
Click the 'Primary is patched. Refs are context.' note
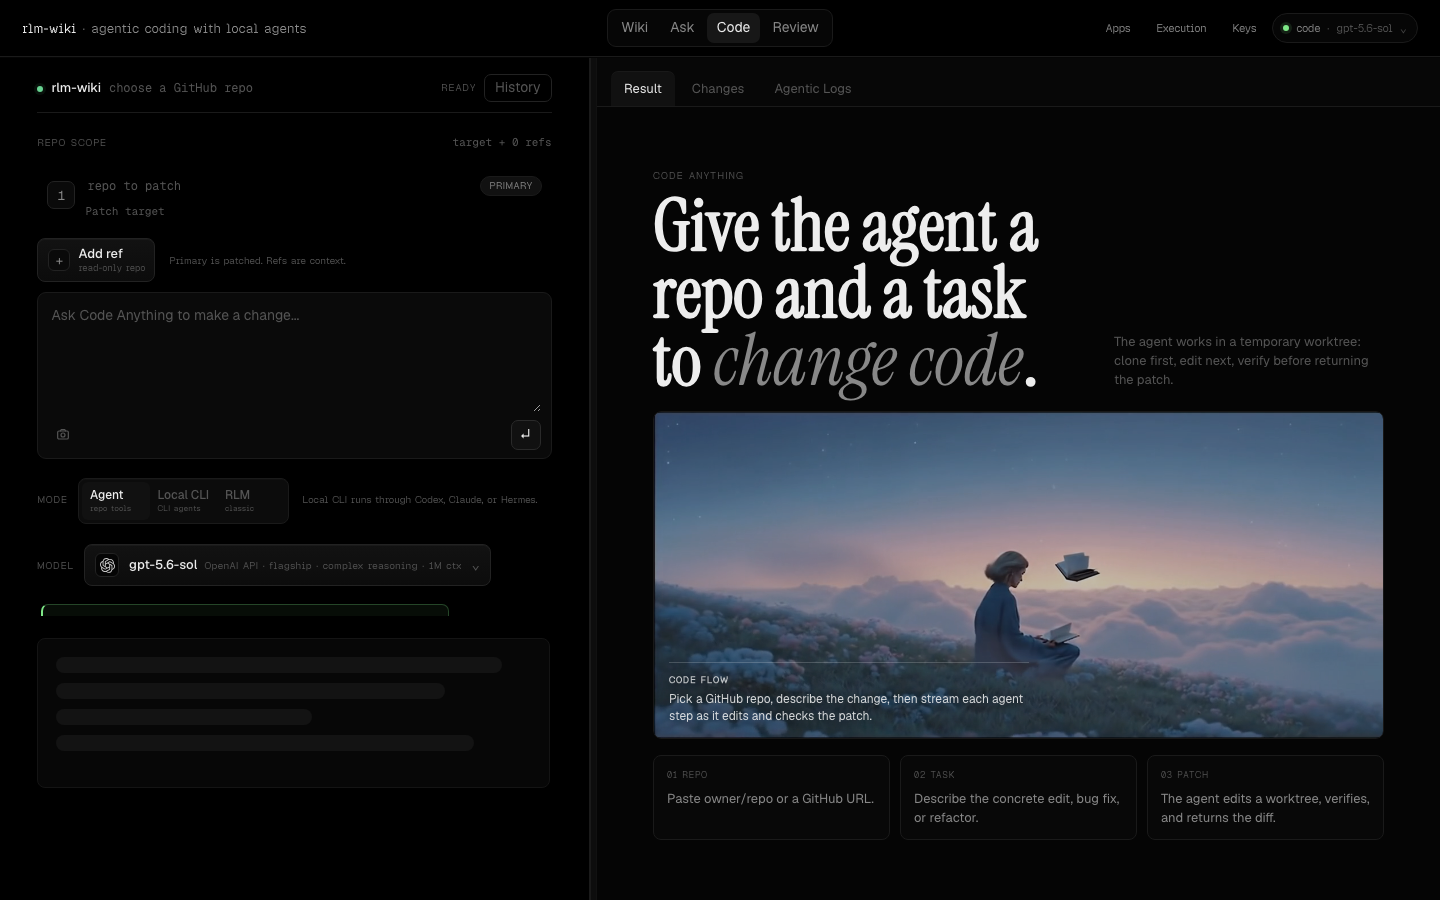click(257, 261)
